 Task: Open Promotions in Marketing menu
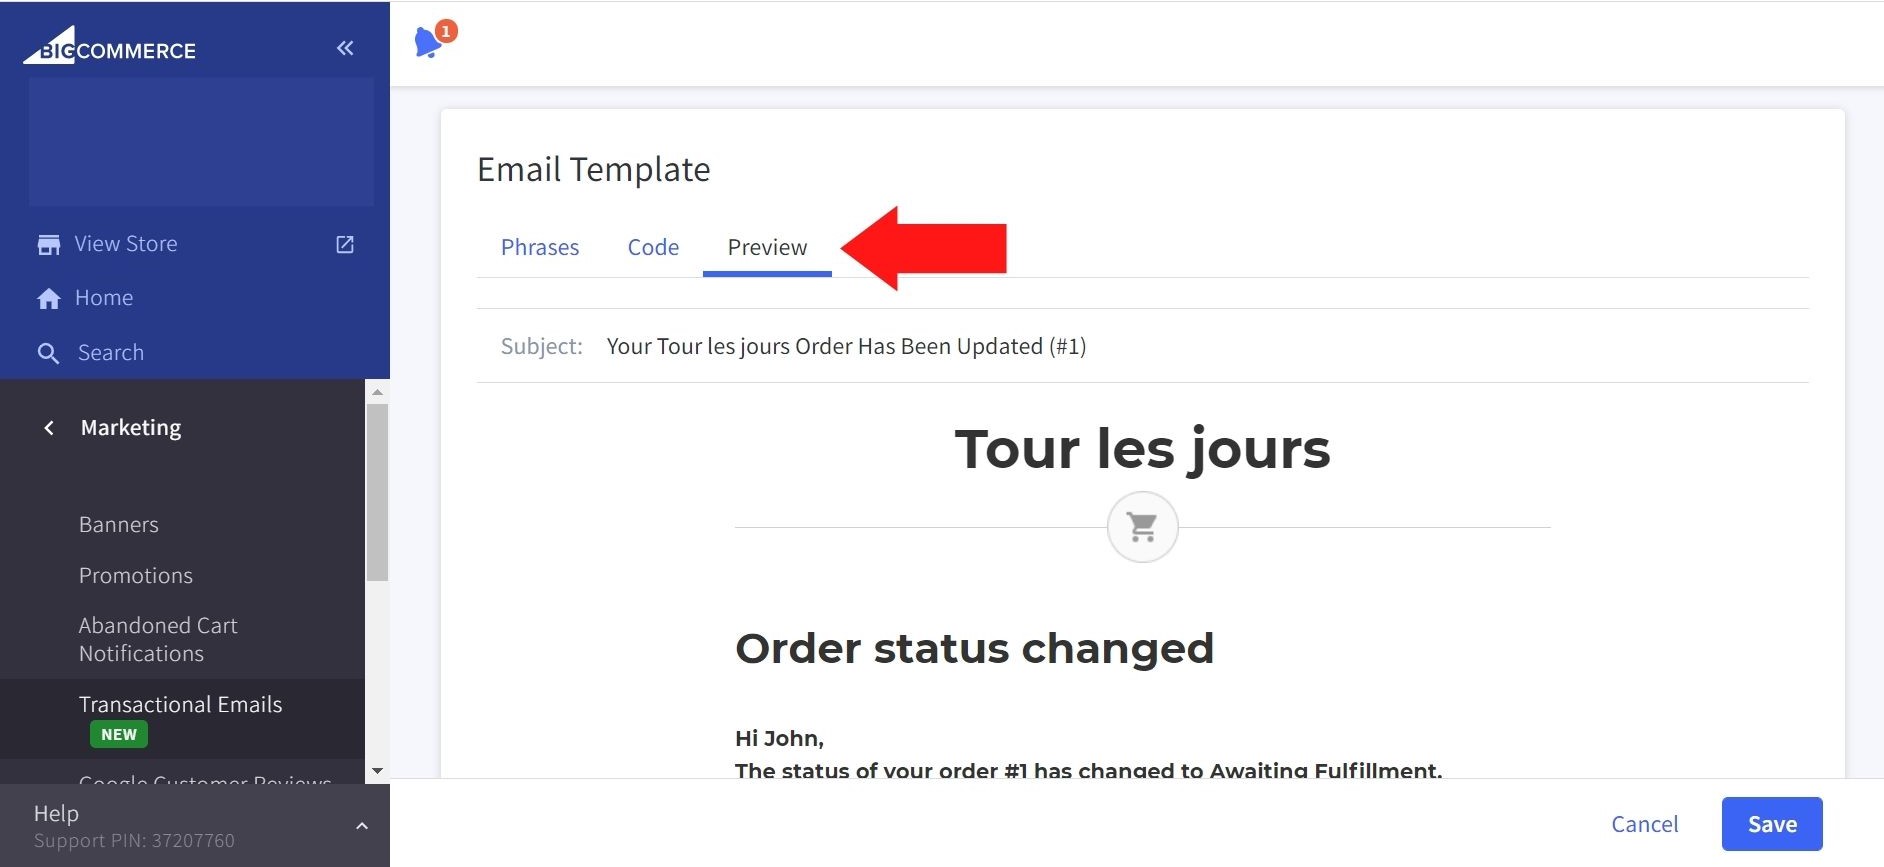[136, 576]
